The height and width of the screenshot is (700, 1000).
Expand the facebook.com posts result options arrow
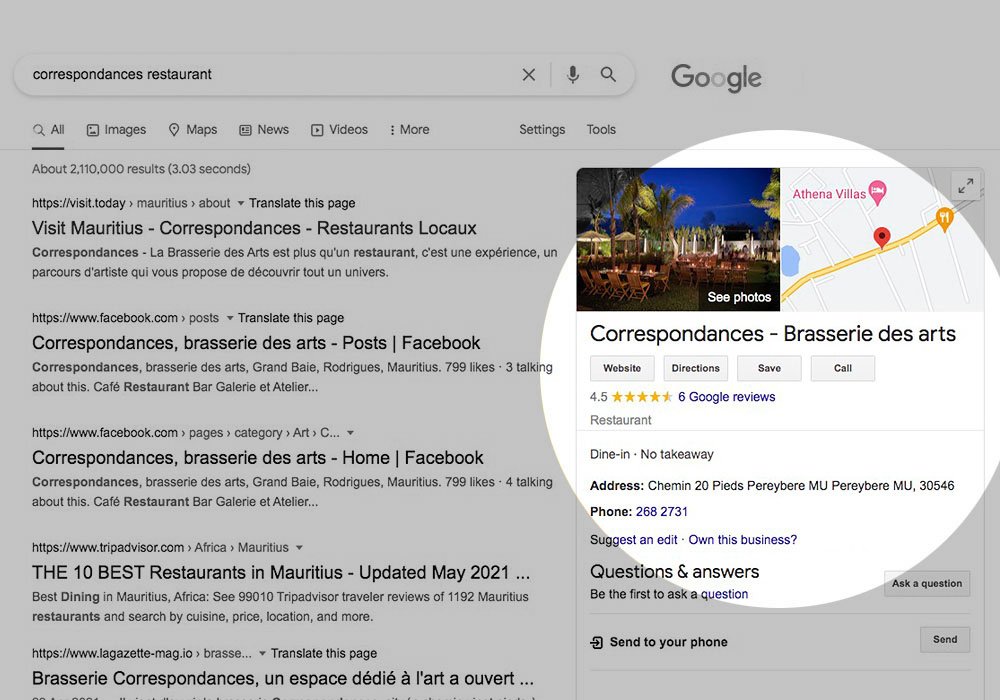[x=230, y=318]
